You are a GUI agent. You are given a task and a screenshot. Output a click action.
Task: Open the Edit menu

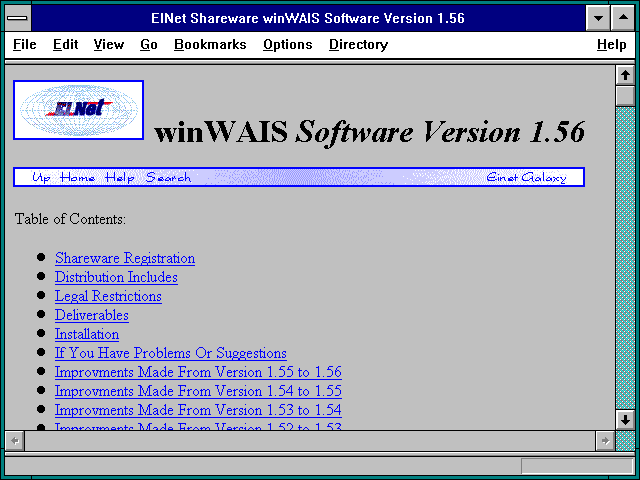[x=65, y=44]
